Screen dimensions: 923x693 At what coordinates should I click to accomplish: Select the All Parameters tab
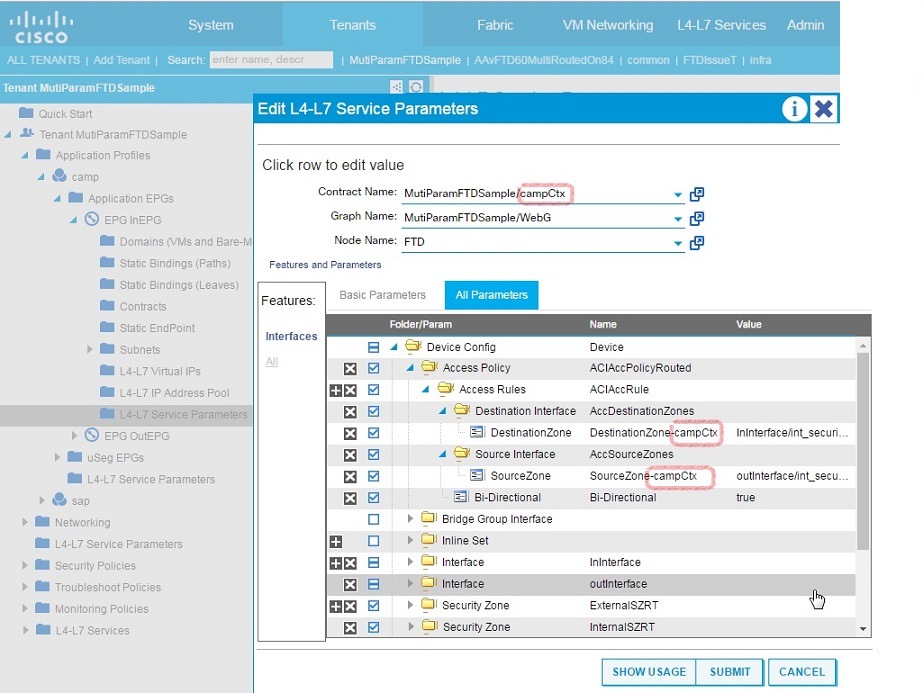click(x=492, y=295)
